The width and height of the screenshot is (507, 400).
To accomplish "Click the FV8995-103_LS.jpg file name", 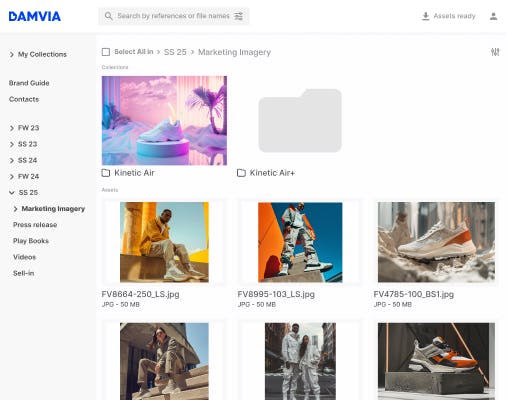I will 276,294.
